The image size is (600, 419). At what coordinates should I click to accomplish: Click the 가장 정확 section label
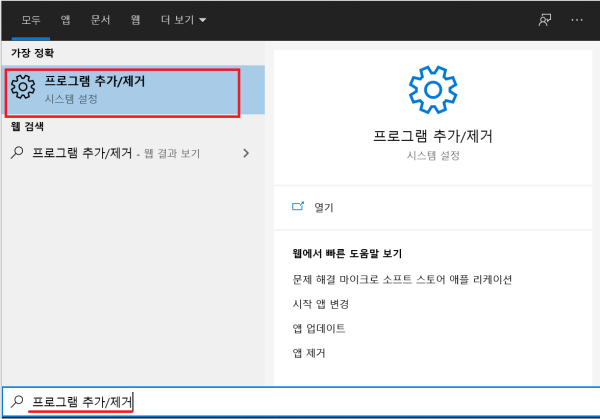pyautogui.click(x=33, y=53)
